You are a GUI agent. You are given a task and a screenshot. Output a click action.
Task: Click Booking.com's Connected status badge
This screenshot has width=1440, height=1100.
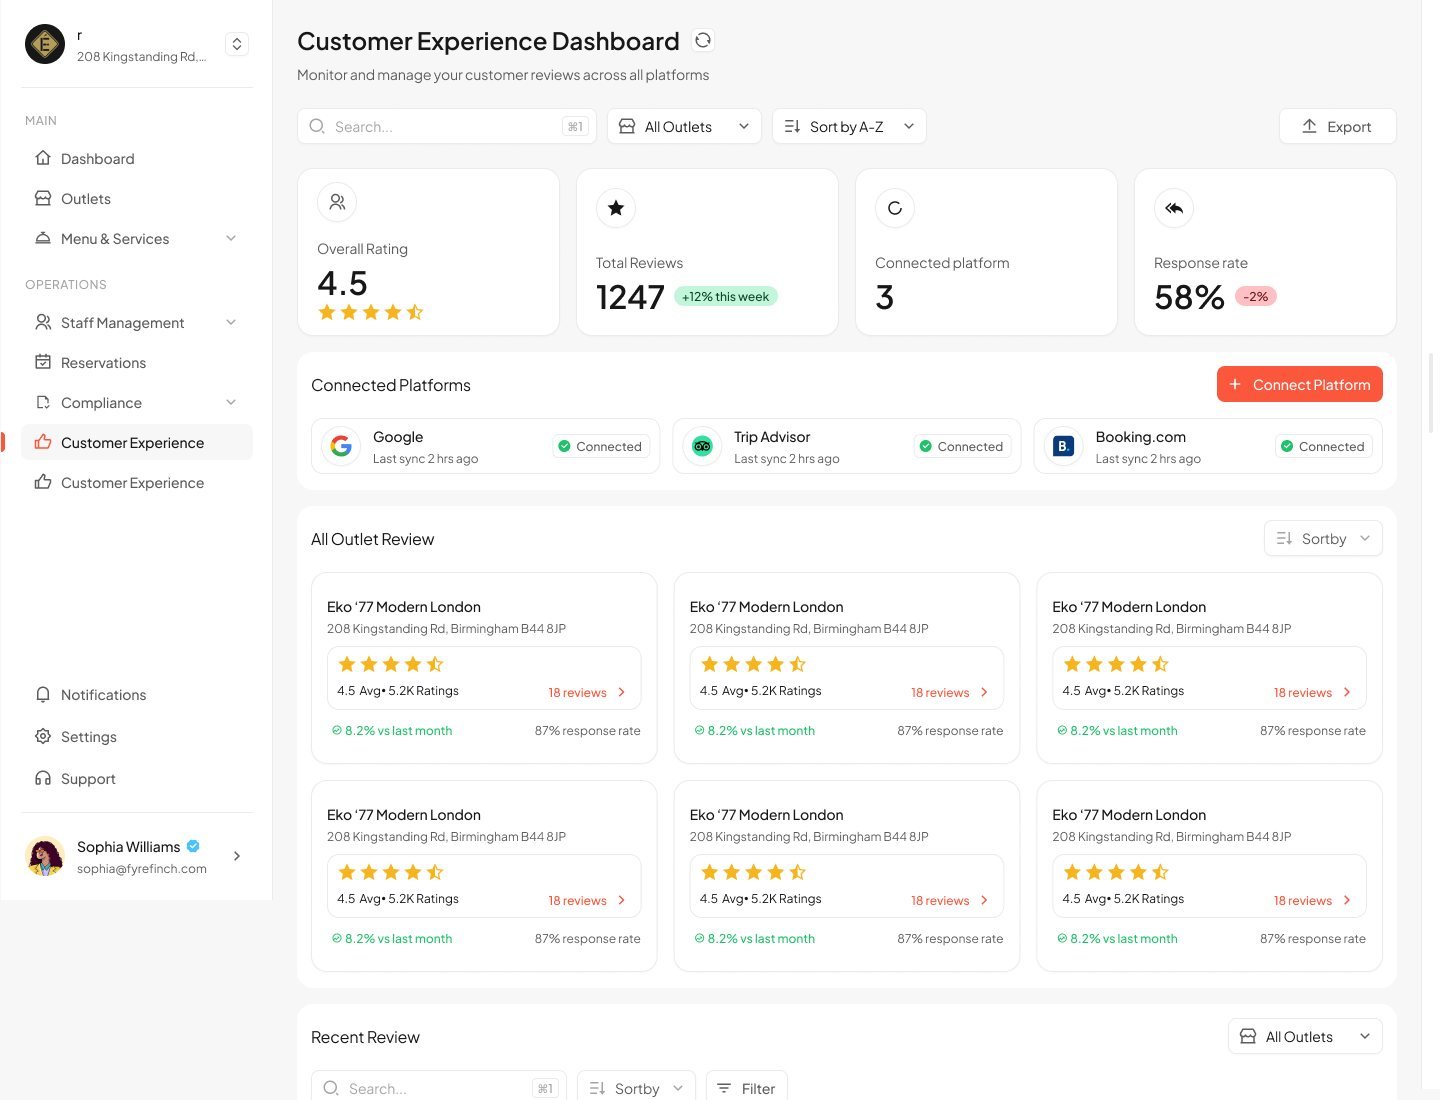coord(1323,446)
